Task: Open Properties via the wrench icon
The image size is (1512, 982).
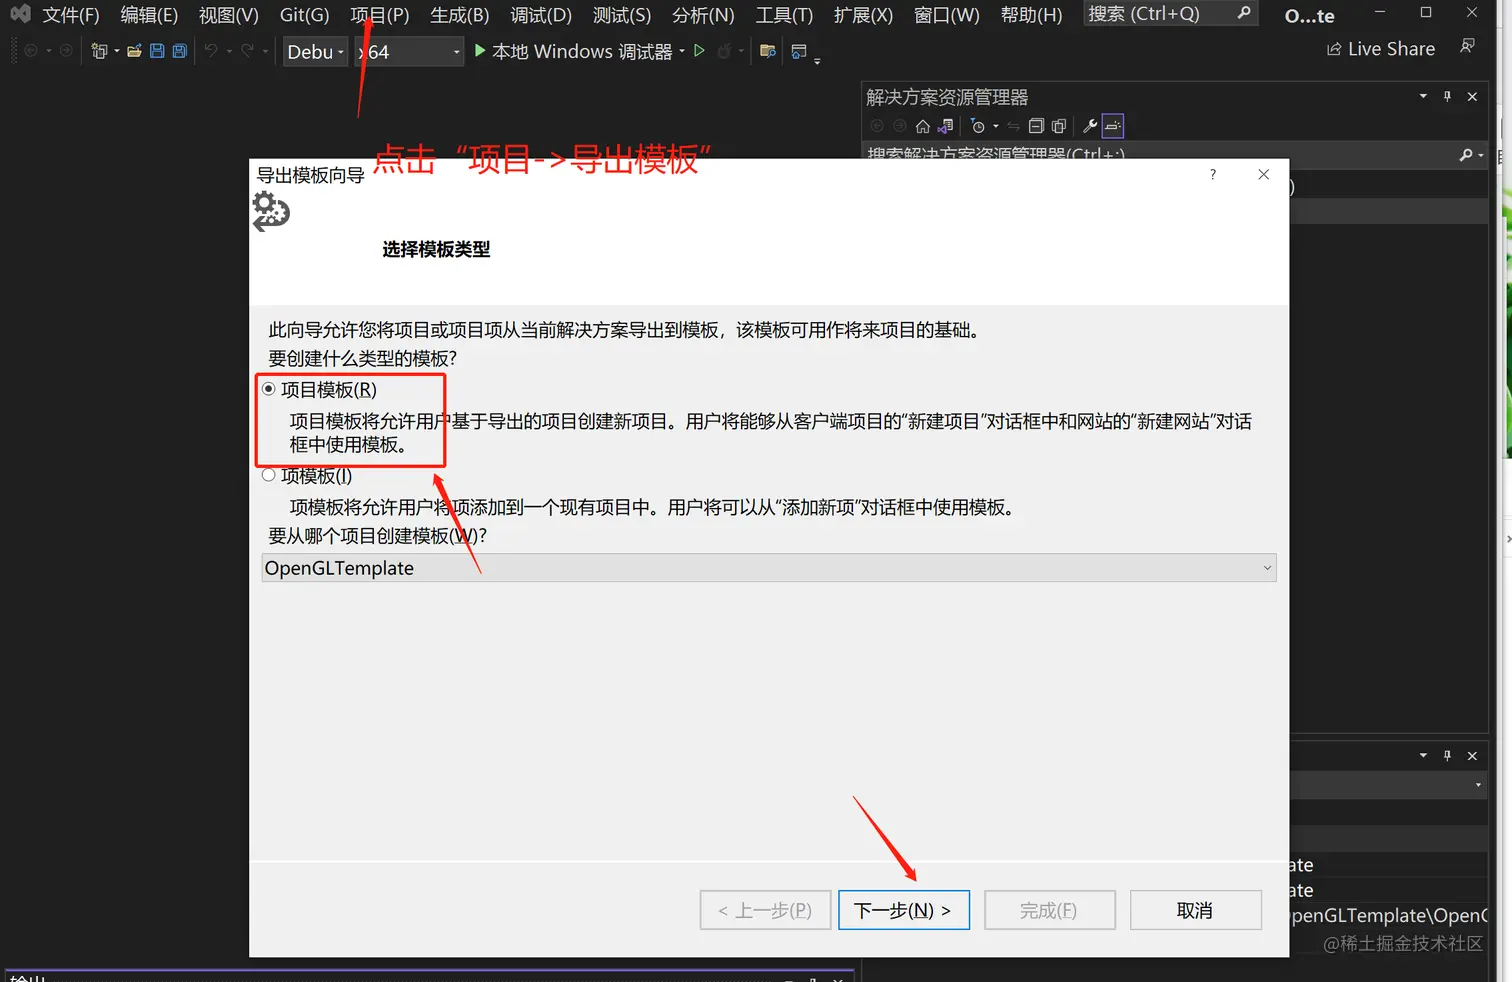Action: coord(1089,125)
